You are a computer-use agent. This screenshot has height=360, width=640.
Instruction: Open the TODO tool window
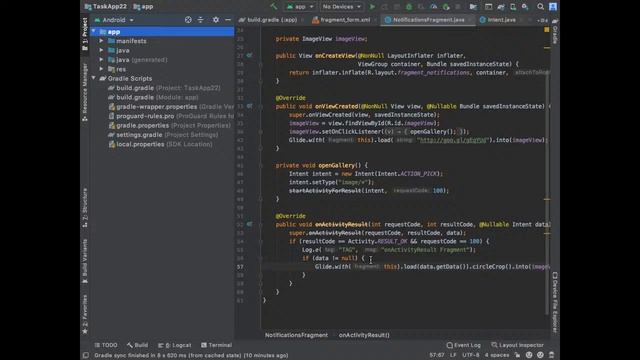[106, 345]
